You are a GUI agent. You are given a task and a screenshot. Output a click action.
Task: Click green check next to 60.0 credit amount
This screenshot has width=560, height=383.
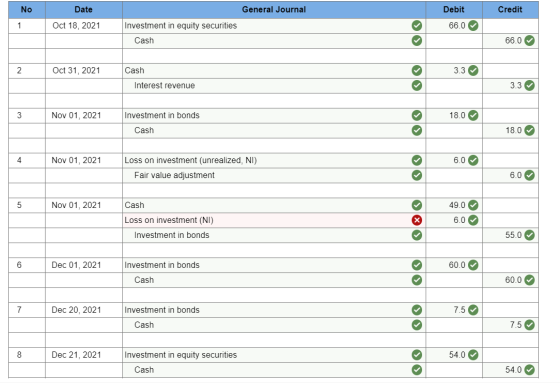tap(530, 280)
